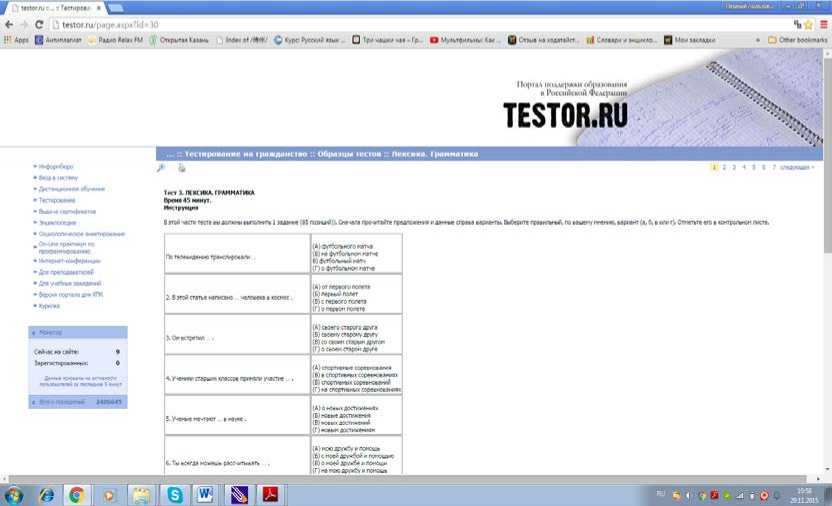Open the Apps shortcut in bookmarks bar
This screenshot has width=832, height=506.
pos(16,40)
